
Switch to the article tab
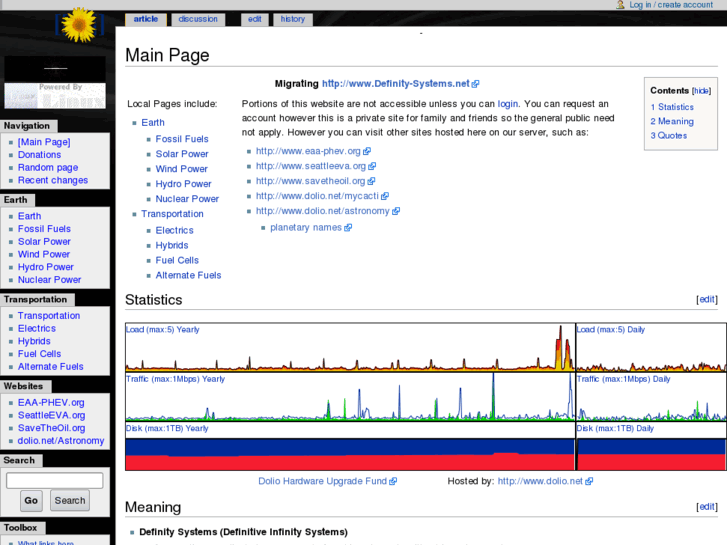point(146,19)
